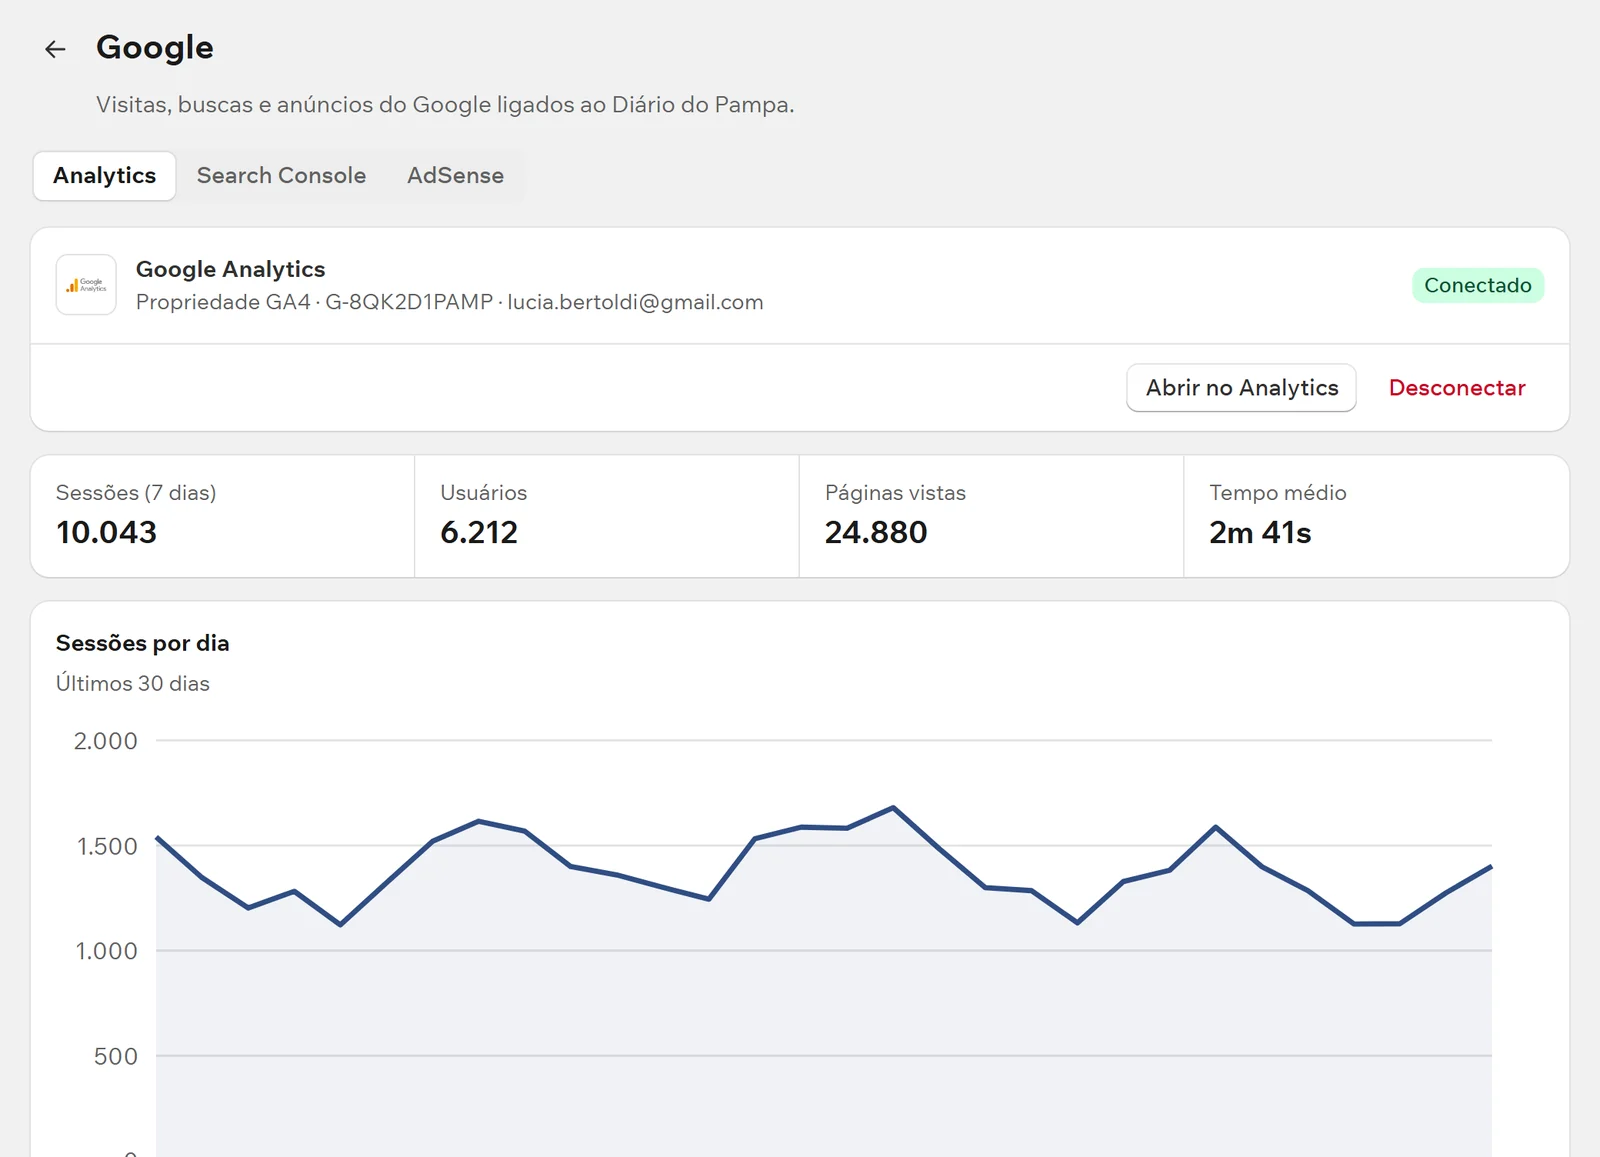Click the 500 axis label
1600x1157 pixels.
pyautogui.click(x=116, y=1056)
